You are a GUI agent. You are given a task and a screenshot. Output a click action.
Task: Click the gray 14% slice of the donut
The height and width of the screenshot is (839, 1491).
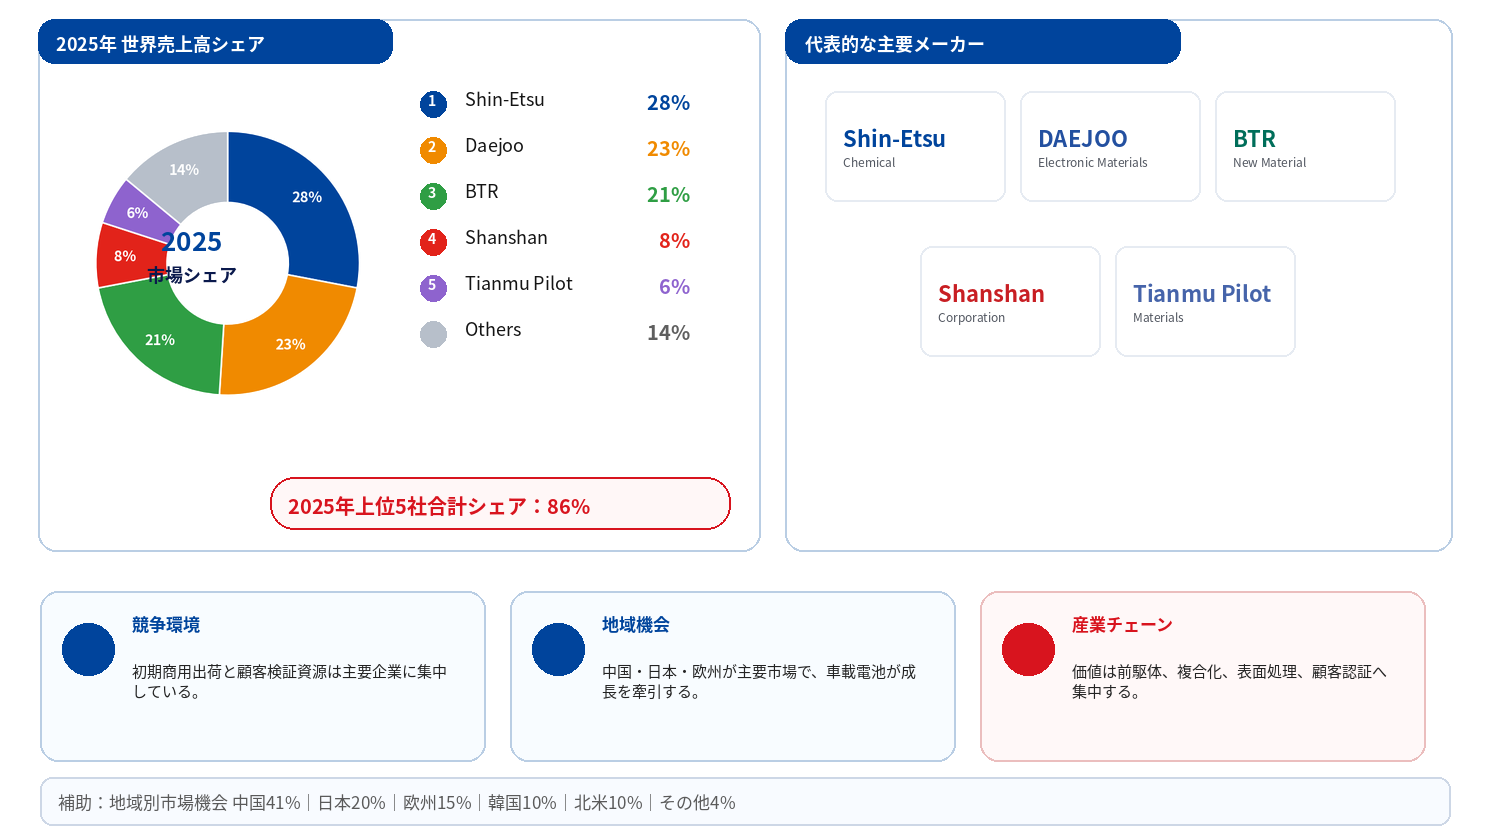186,171
